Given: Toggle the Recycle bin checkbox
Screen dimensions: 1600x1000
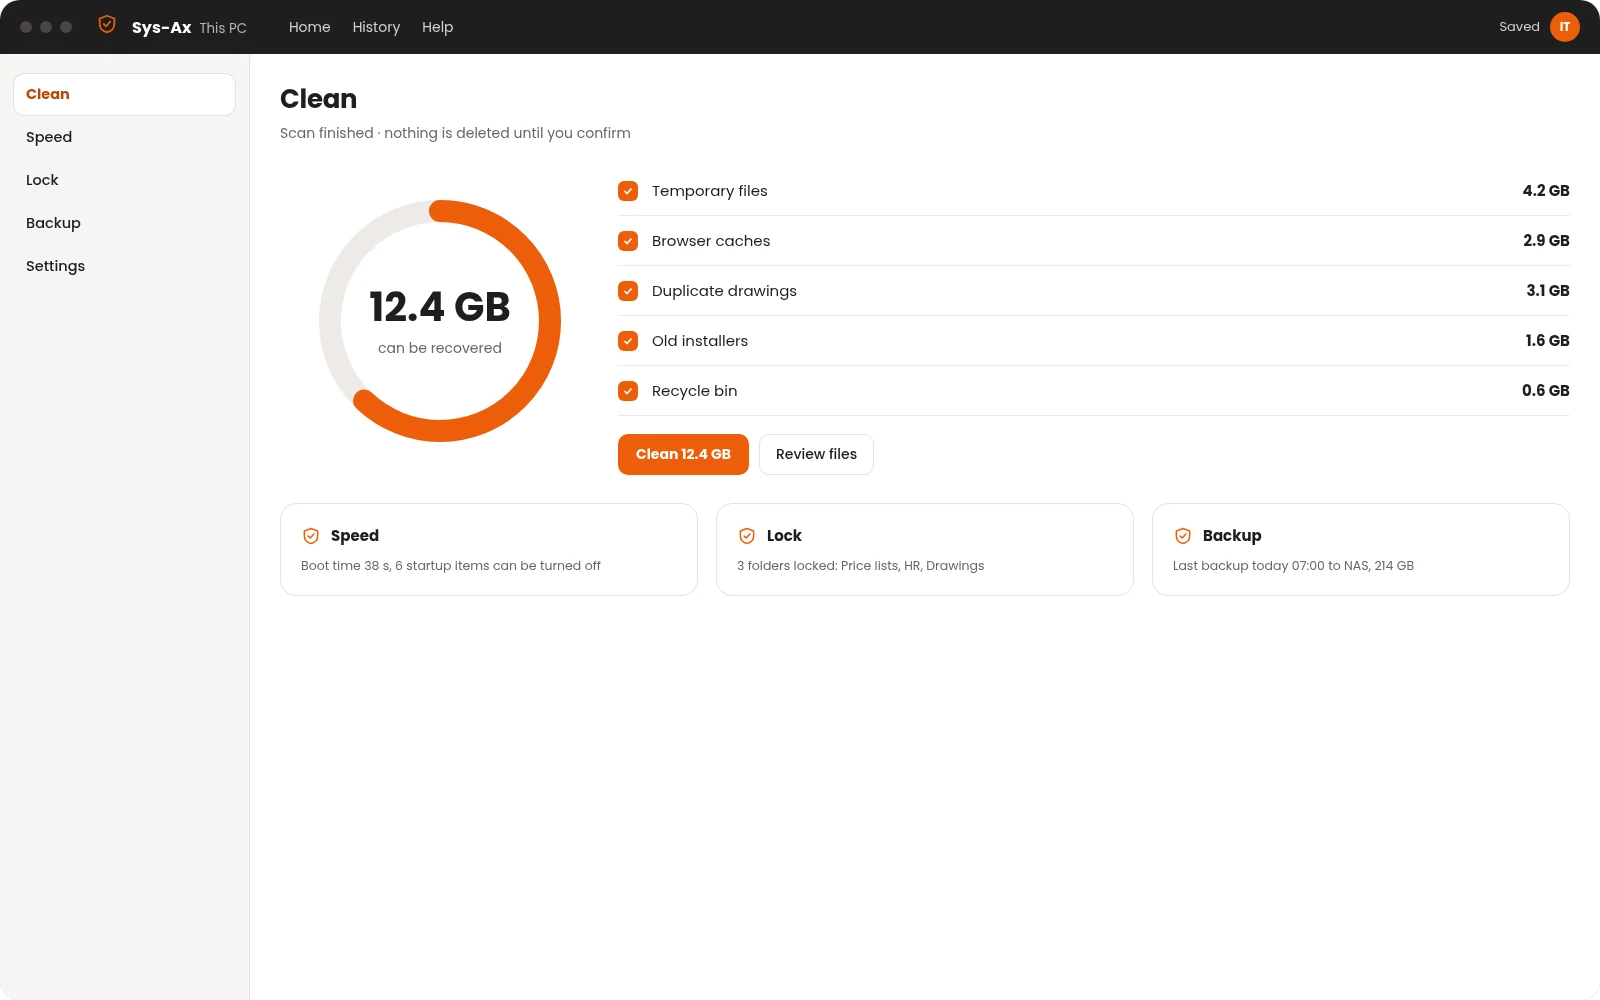Looking at the screenshot, I should click(x=628, y=391).
